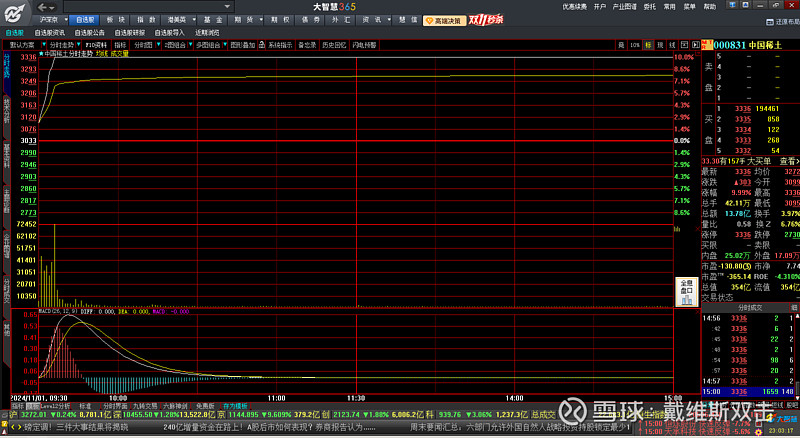The height and width of the screenshot is (438, 800).
Task: Click the 还原布局 restore layout icon
Action: [770, 22]
